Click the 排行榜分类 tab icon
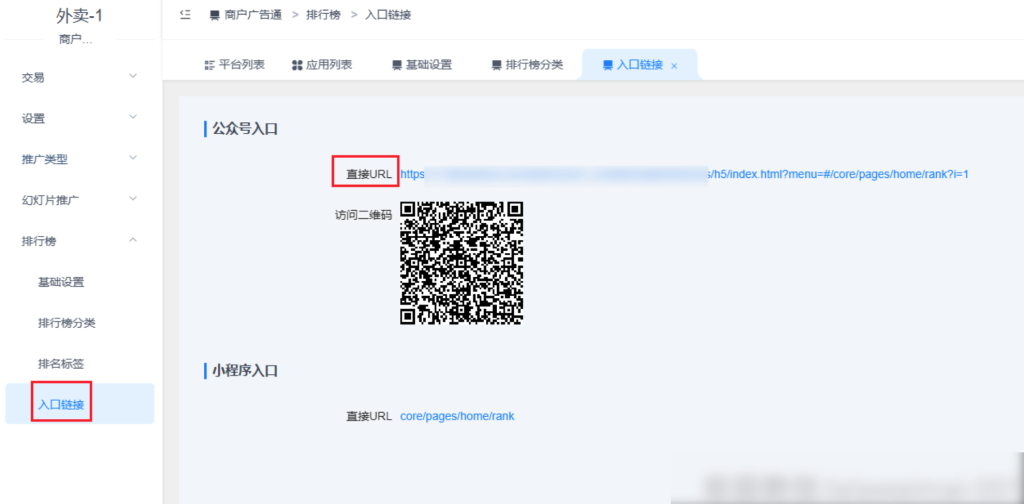Viewport: 1024px width, 504px height. point(497,65)
